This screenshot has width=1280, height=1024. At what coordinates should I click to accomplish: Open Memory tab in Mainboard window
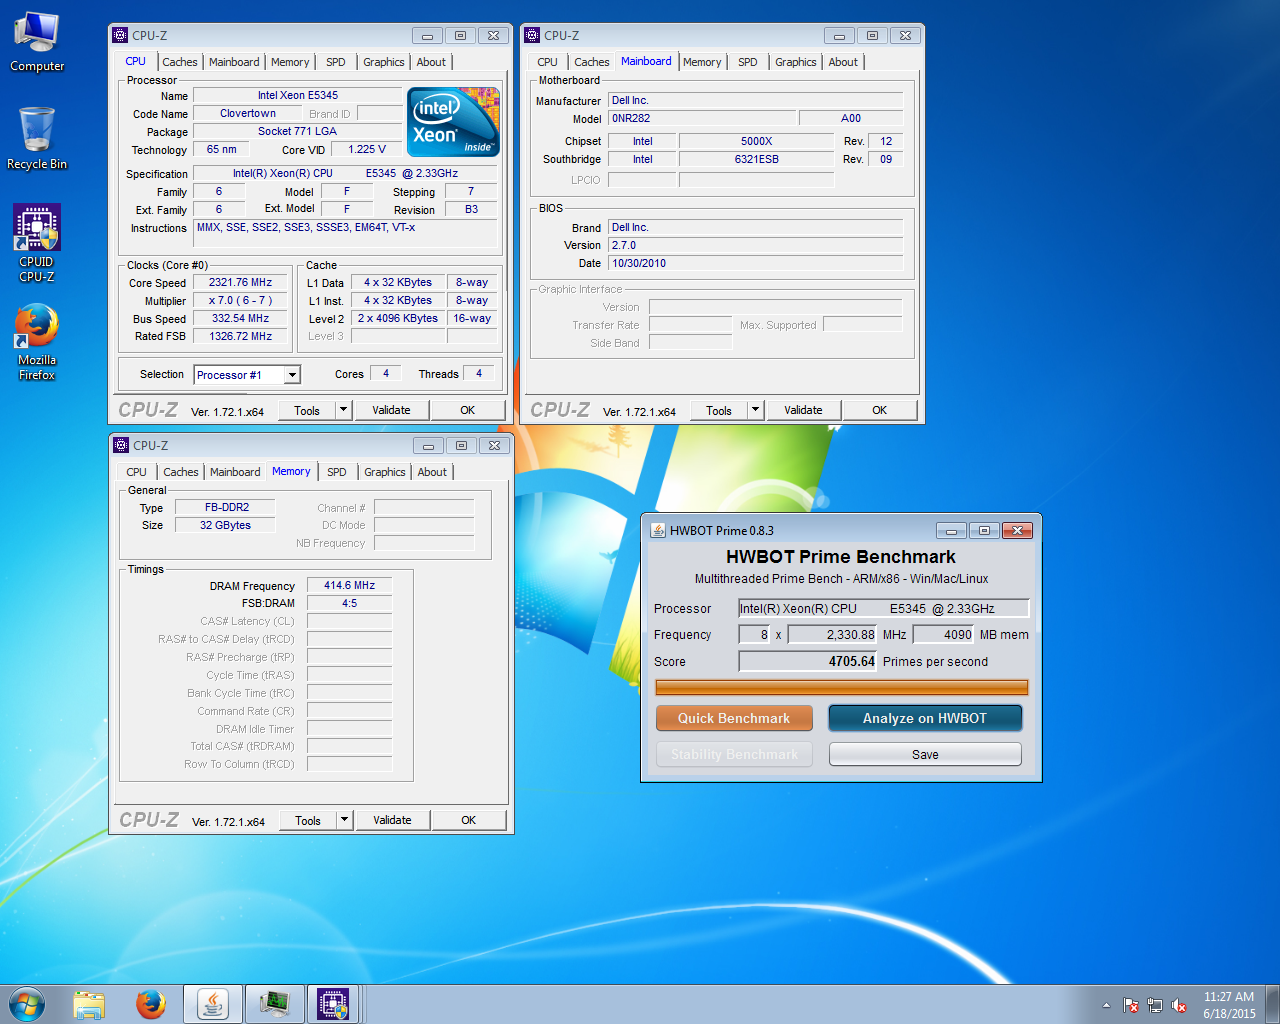pos(702,62)
